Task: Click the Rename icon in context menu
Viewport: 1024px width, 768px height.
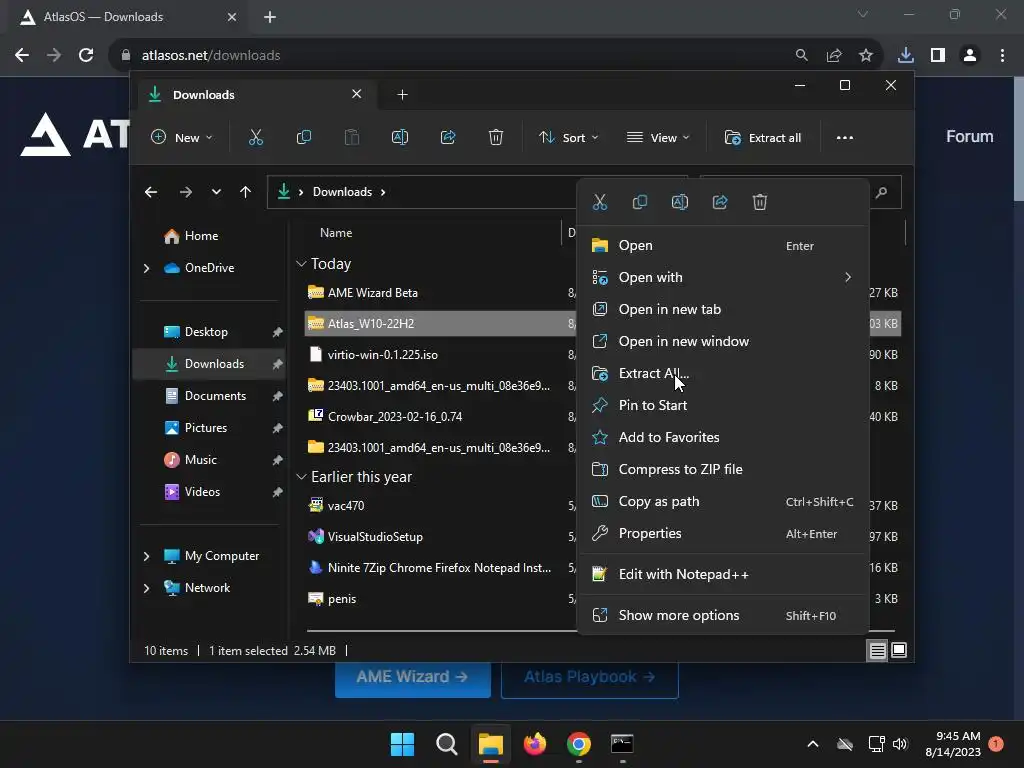Action: pos(680,202)
